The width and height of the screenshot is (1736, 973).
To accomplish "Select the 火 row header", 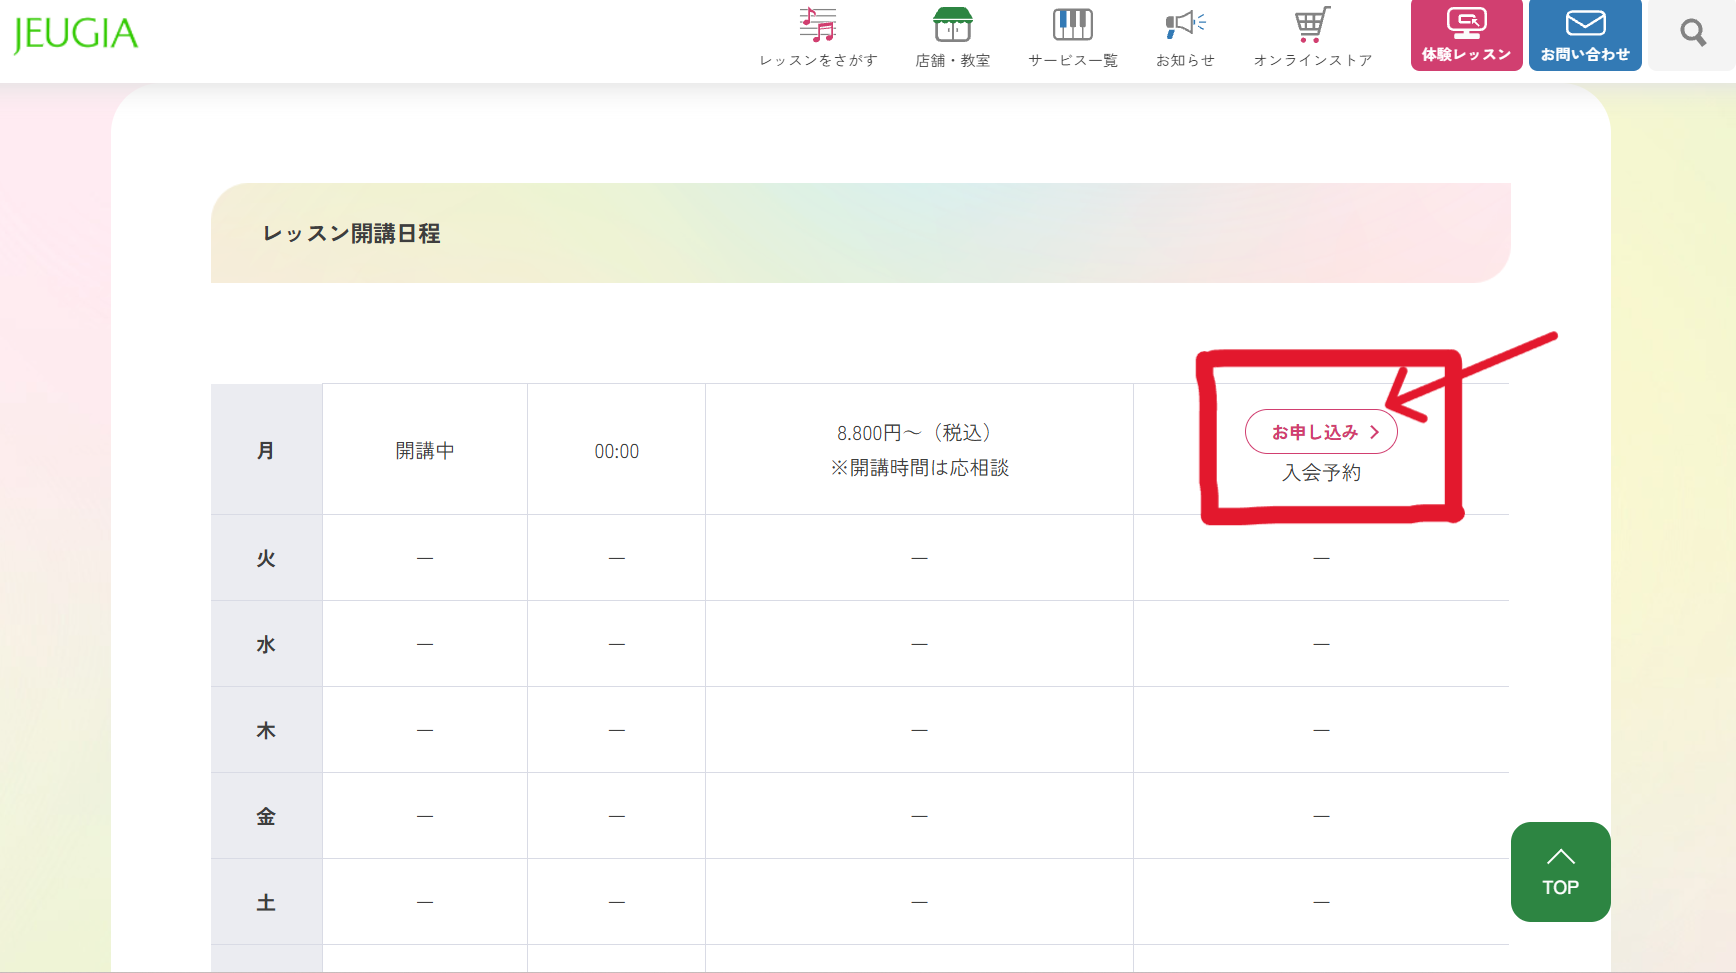I will [x=266, y=558].
